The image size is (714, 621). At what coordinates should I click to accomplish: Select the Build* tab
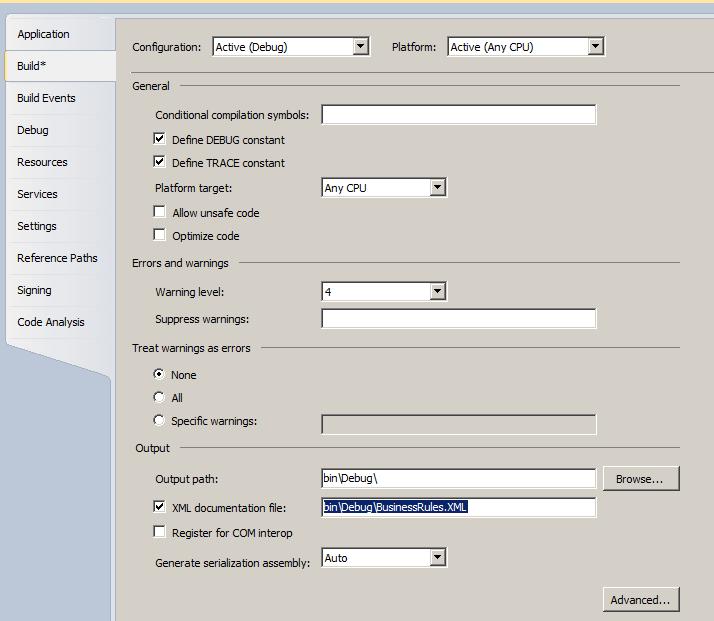pos(60,66)
